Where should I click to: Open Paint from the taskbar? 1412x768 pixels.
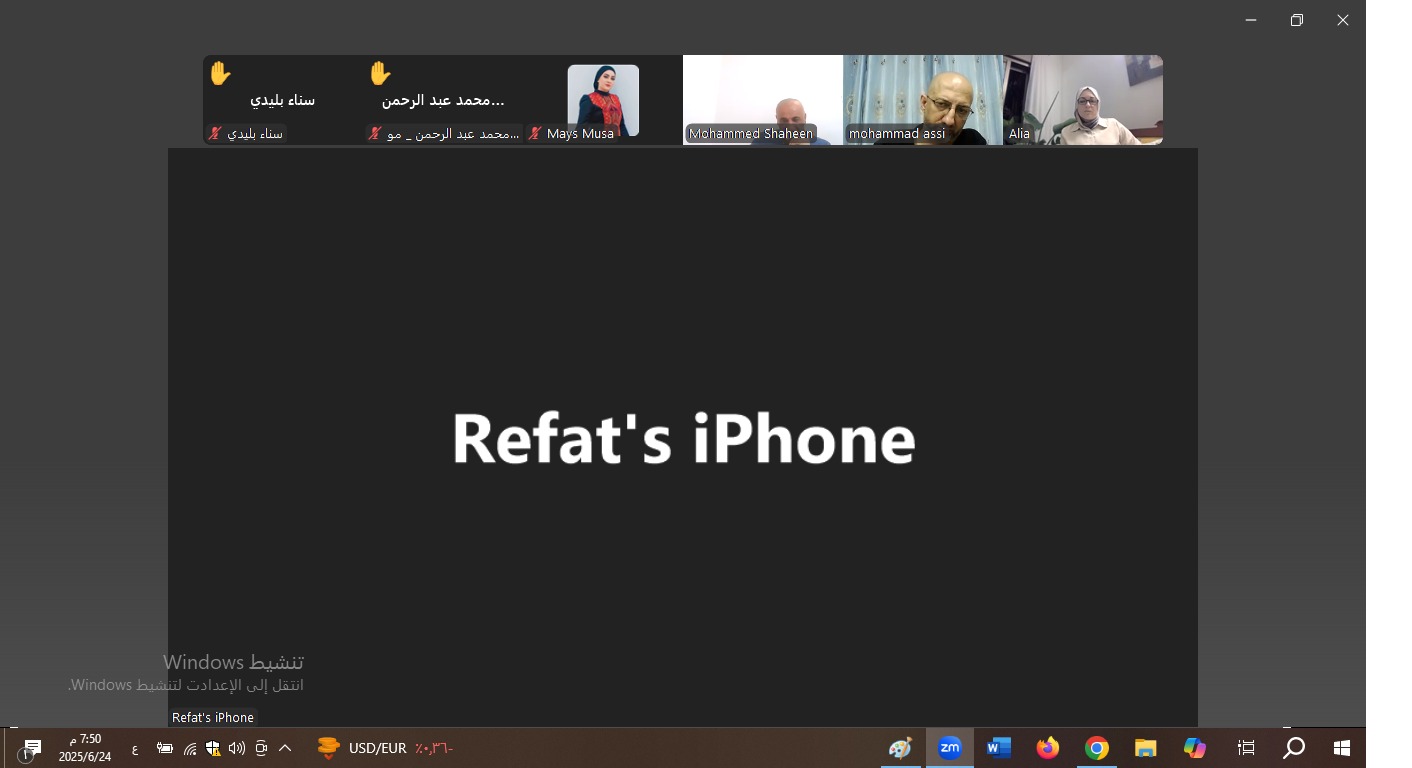point(901,748)
